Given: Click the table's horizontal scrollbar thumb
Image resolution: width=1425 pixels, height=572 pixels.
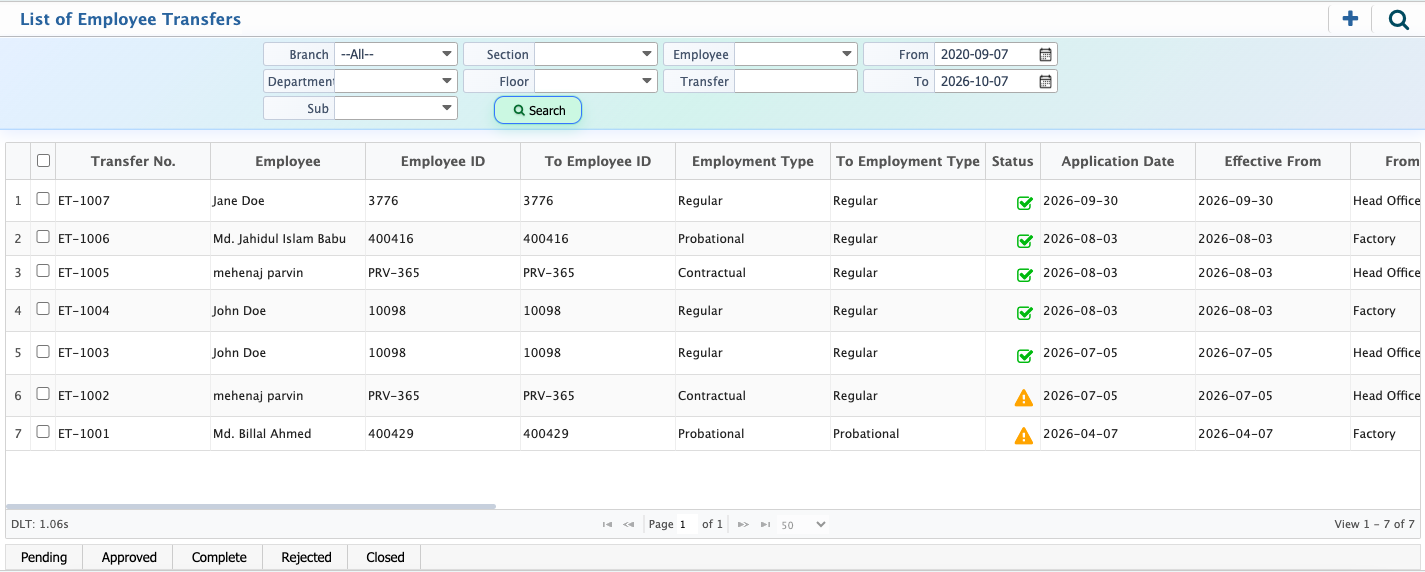Looking at the screenshot, I should pyautogui.click(x=251, y=506).
